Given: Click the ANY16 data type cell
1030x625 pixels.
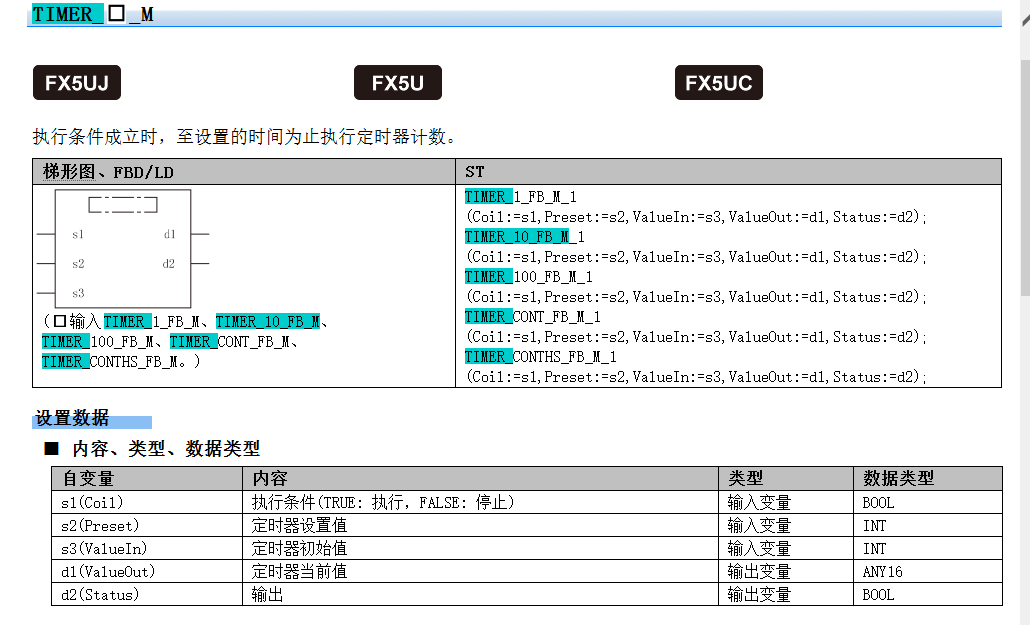Looking at the screenshot, I should [883, 571].
